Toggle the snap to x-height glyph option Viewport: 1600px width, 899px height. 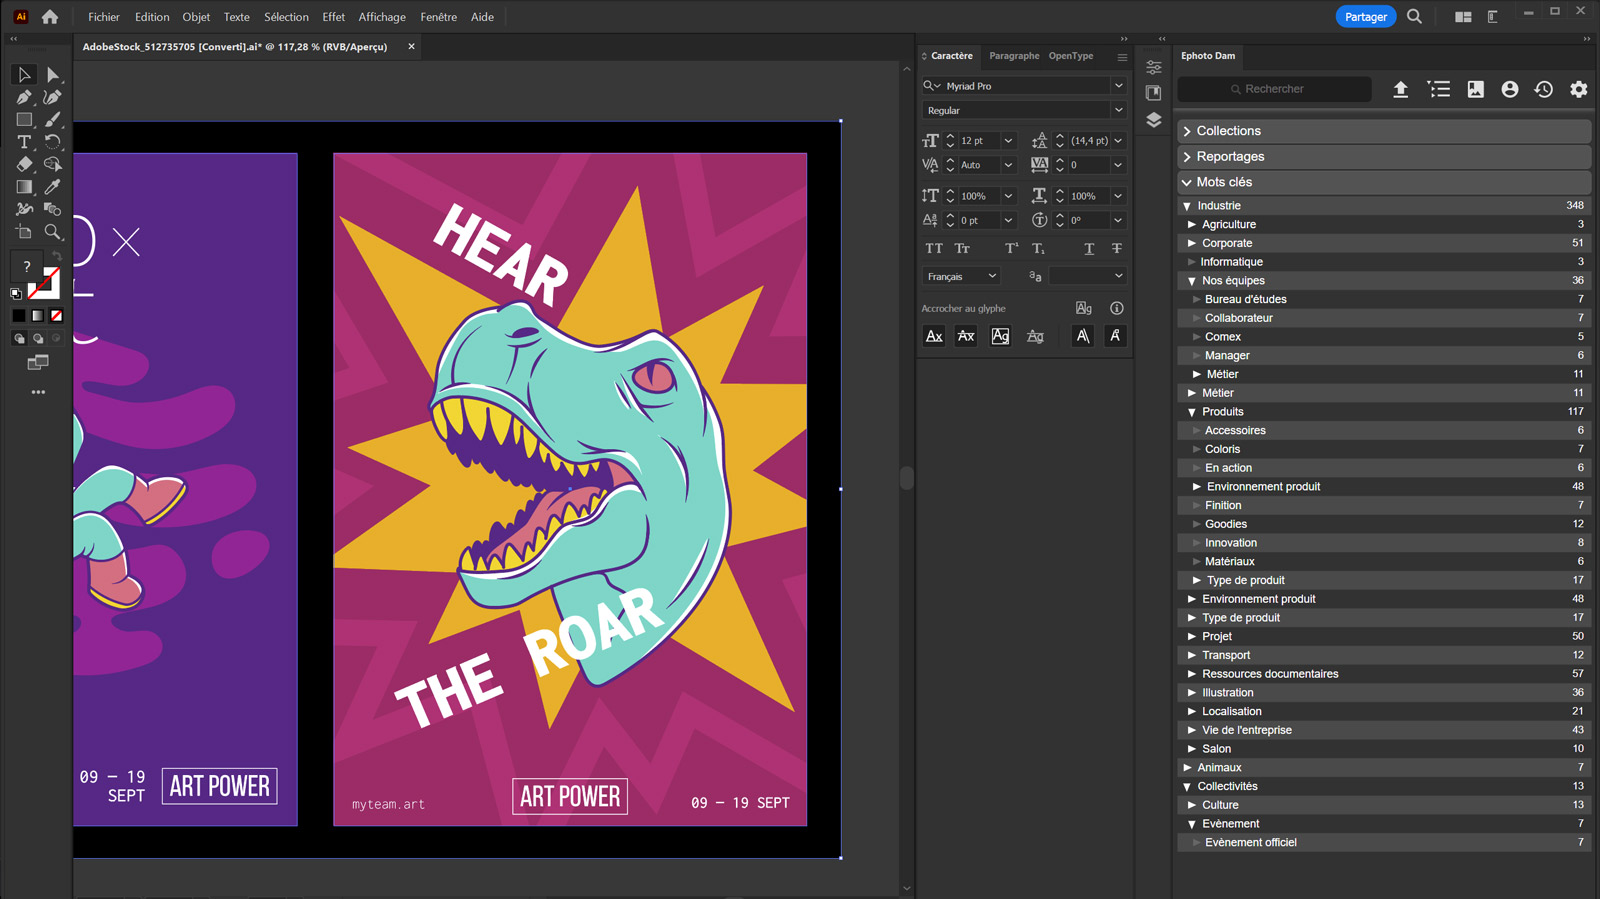pyautogui.click(x=966, y=336)
